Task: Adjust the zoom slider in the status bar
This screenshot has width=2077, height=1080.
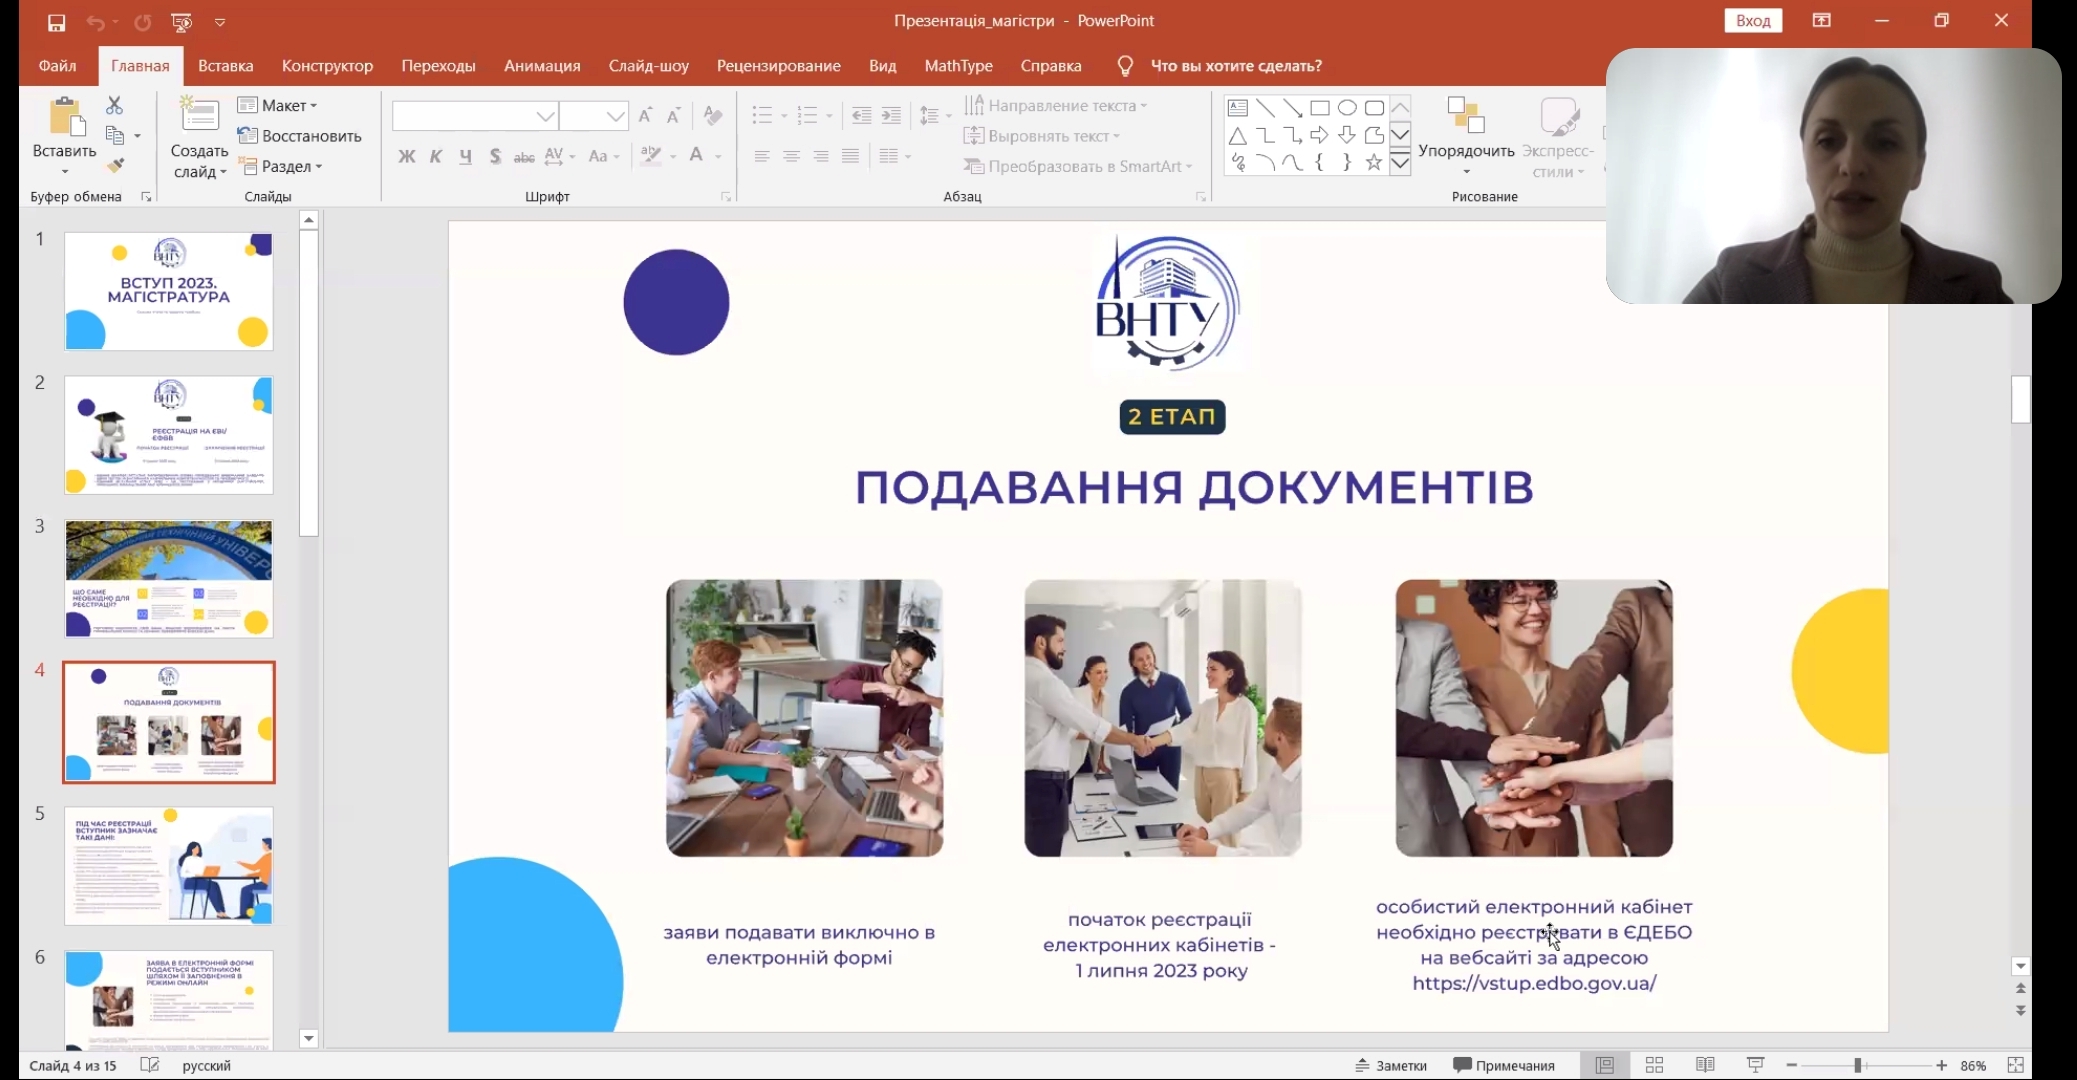Action: 1857,1065
